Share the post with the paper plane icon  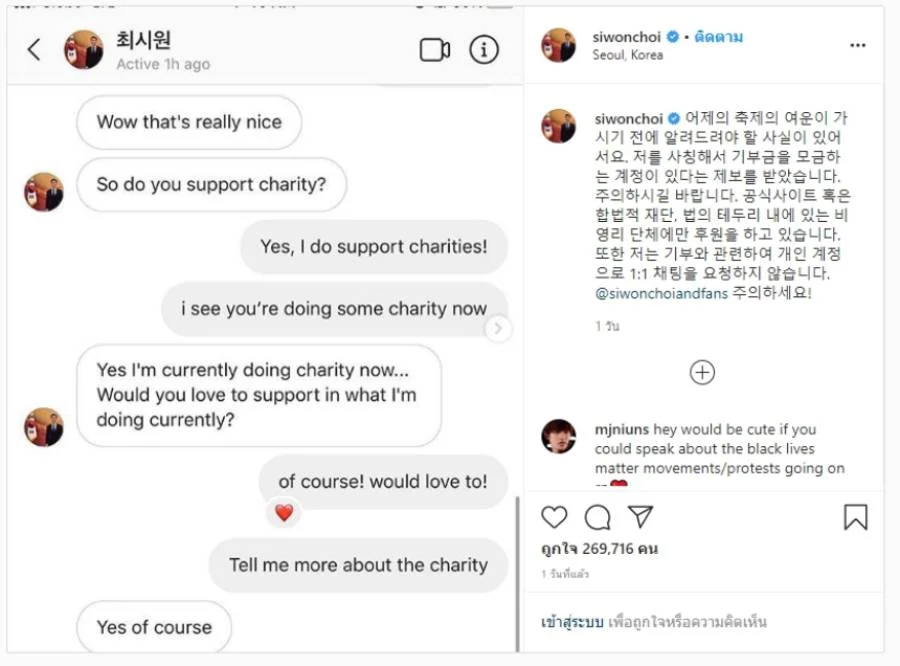coord(641,516)
